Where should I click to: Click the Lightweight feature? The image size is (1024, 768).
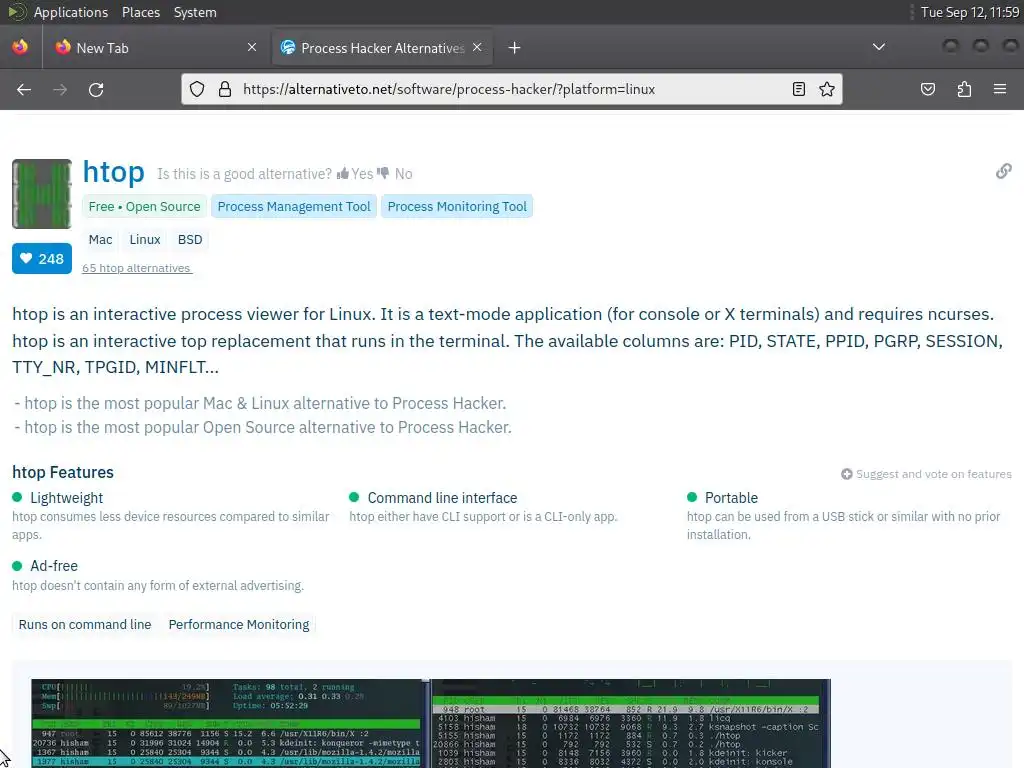tap(67, 498)
